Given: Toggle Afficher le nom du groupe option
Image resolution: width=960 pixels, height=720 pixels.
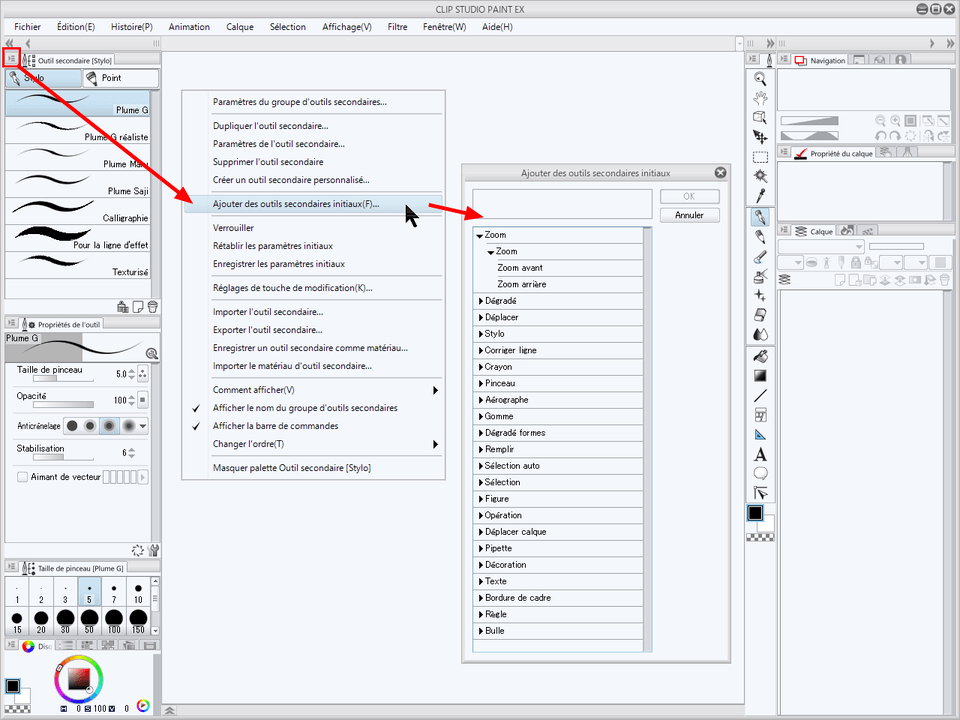Looking at the screenshot, I should pyautogui.click(x=305, y=408).
